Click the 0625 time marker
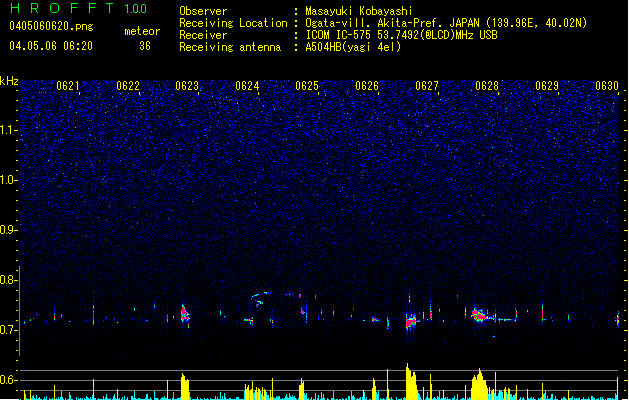 (307, 86)
